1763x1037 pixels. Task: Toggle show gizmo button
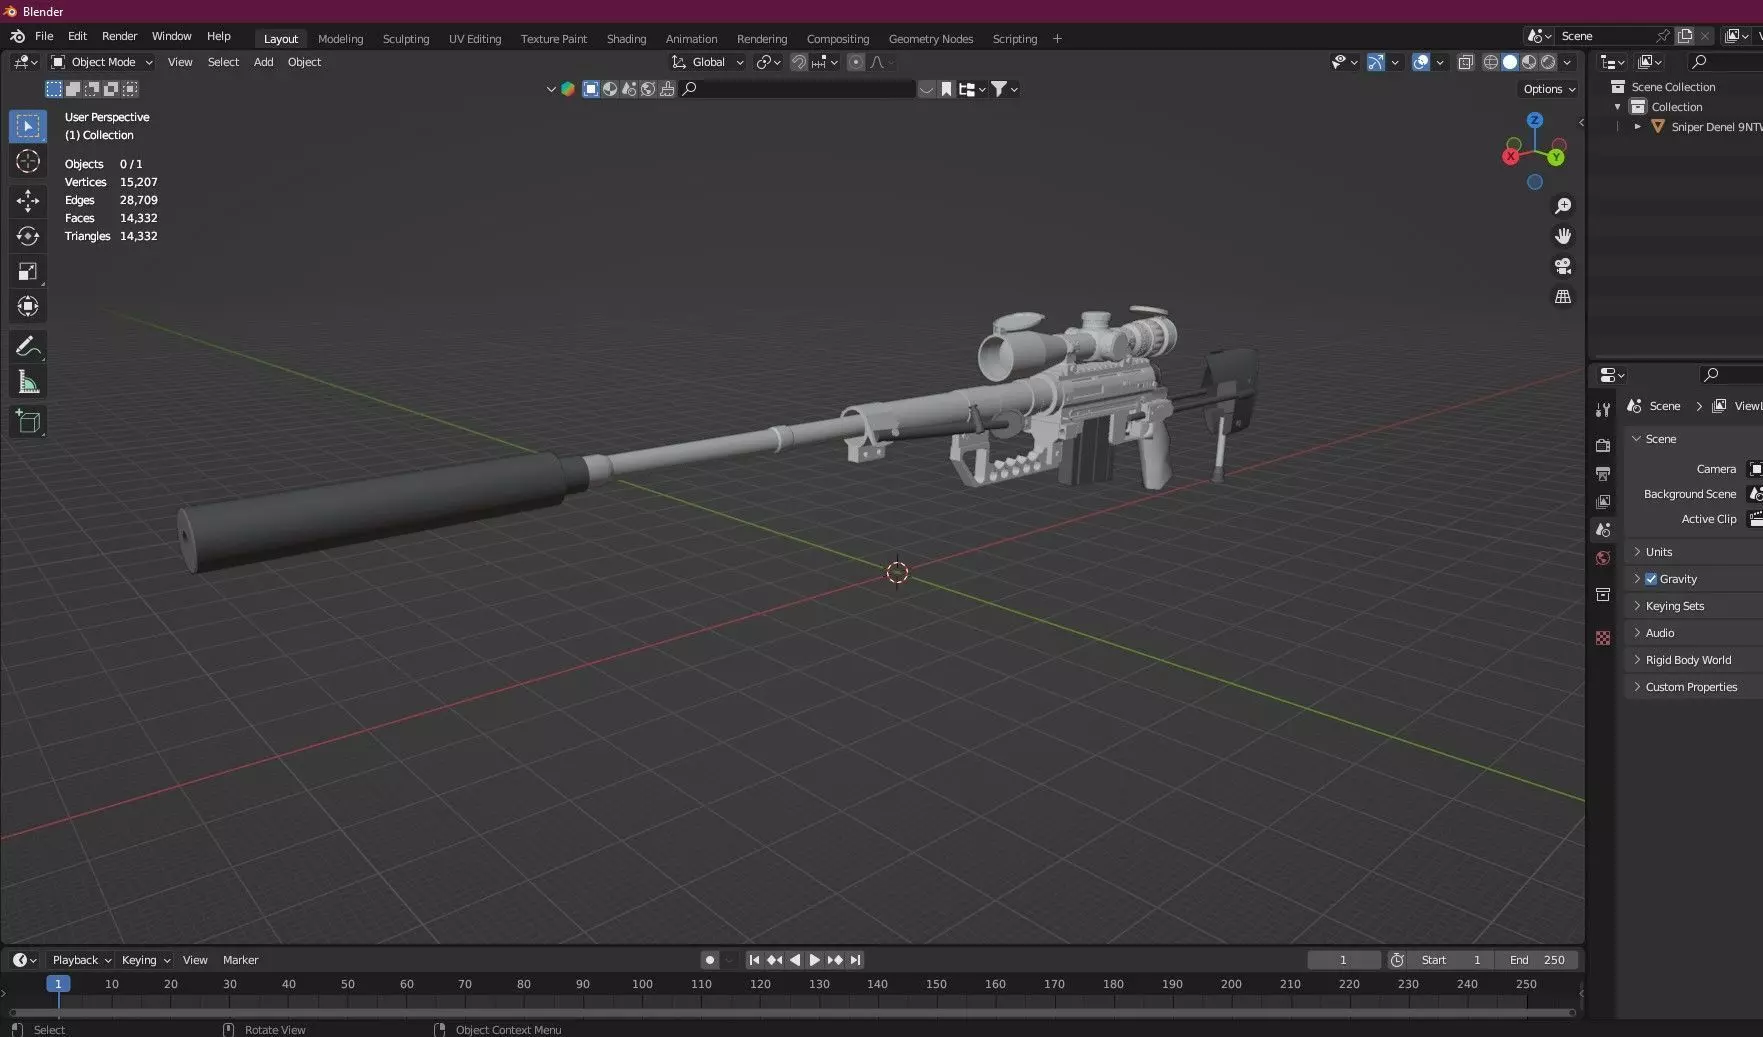[x=1375, y=62]
